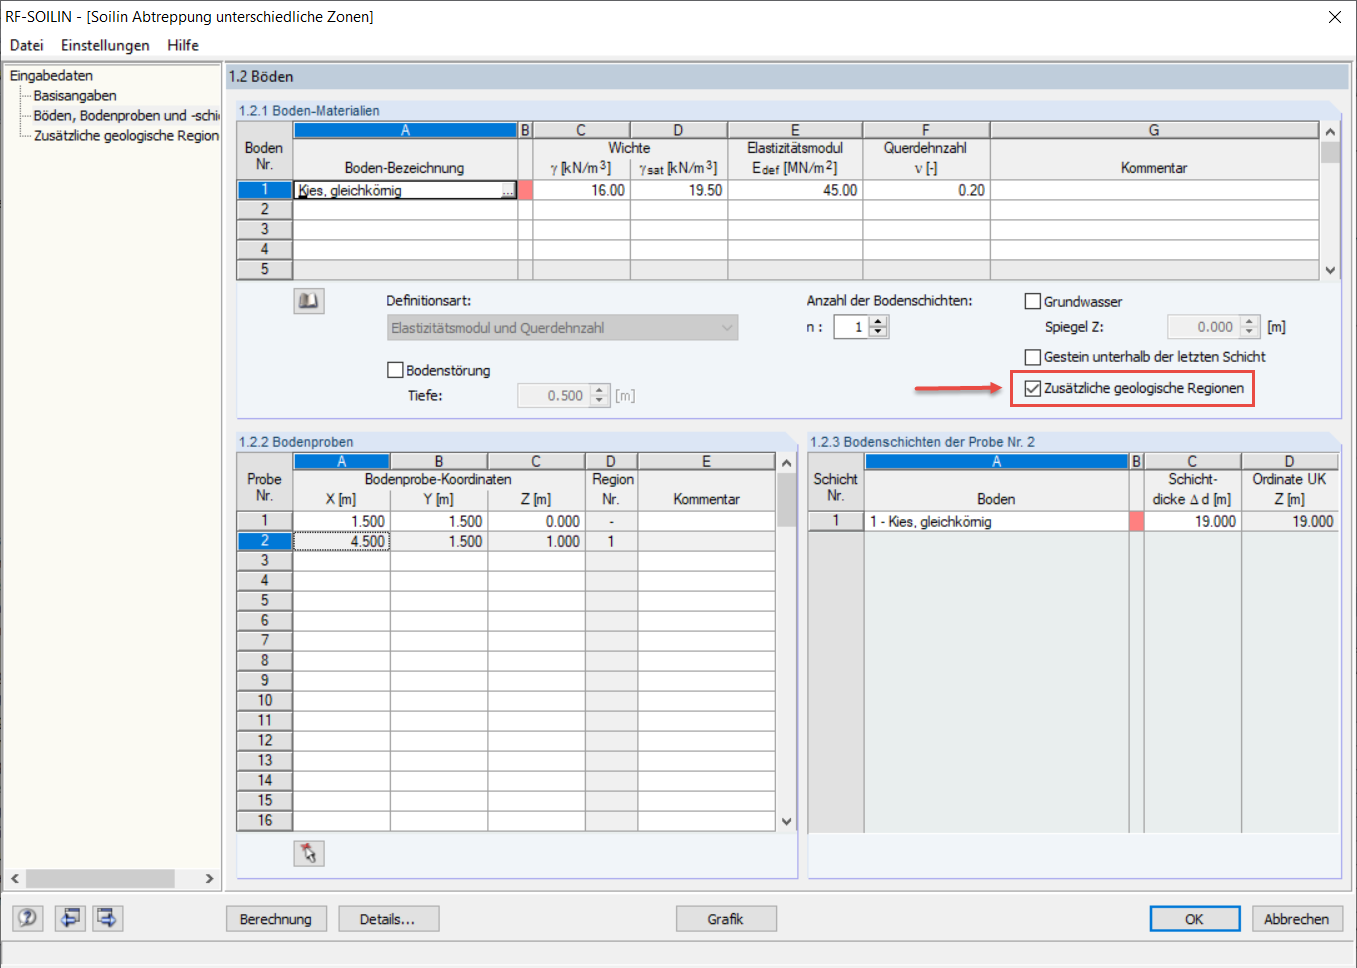Image resolution: width=1357 pixels, height=968 pixels.
Task: Close the RF-SOILIN window
Action: click(1334, 17)
